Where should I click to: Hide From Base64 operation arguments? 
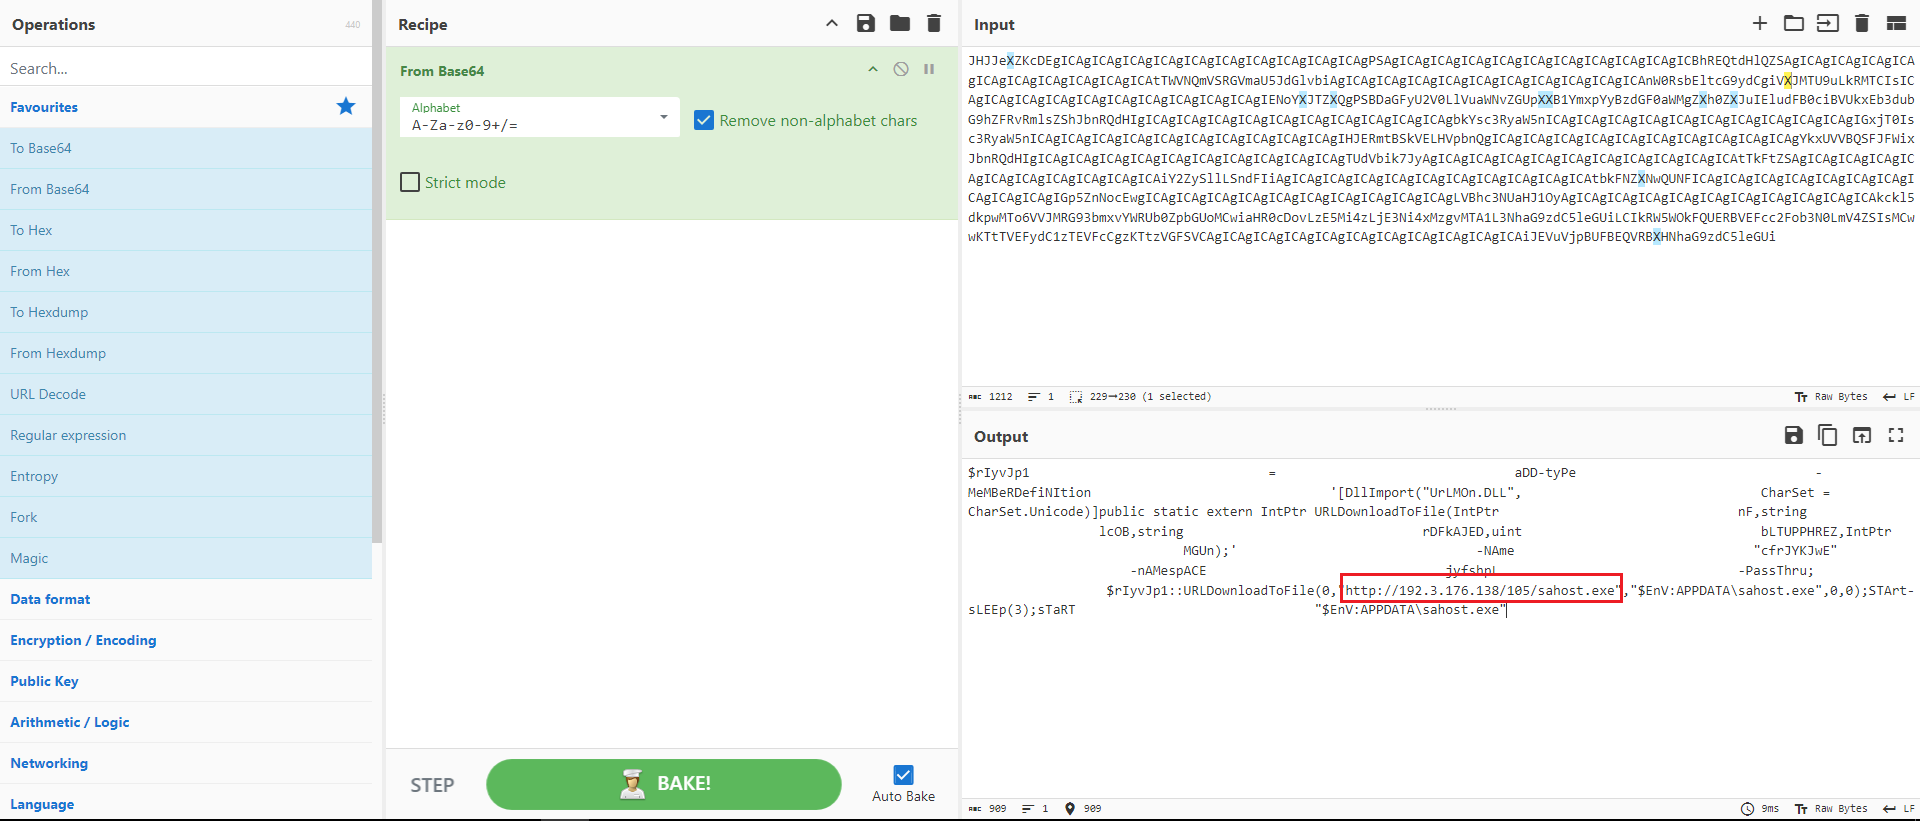coord(873,69)
